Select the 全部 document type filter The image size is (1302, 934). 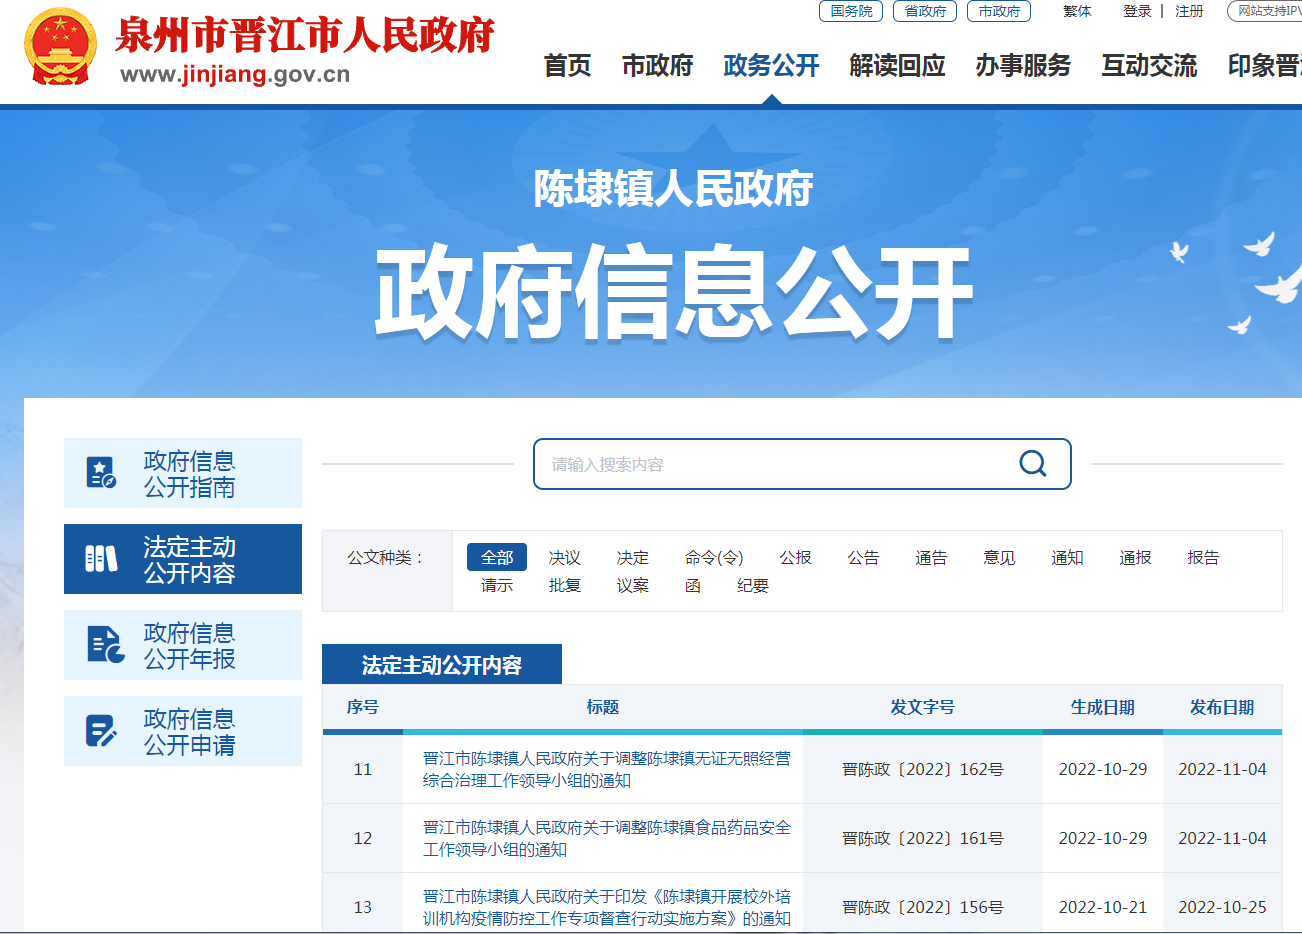click(x=496, y=557)
